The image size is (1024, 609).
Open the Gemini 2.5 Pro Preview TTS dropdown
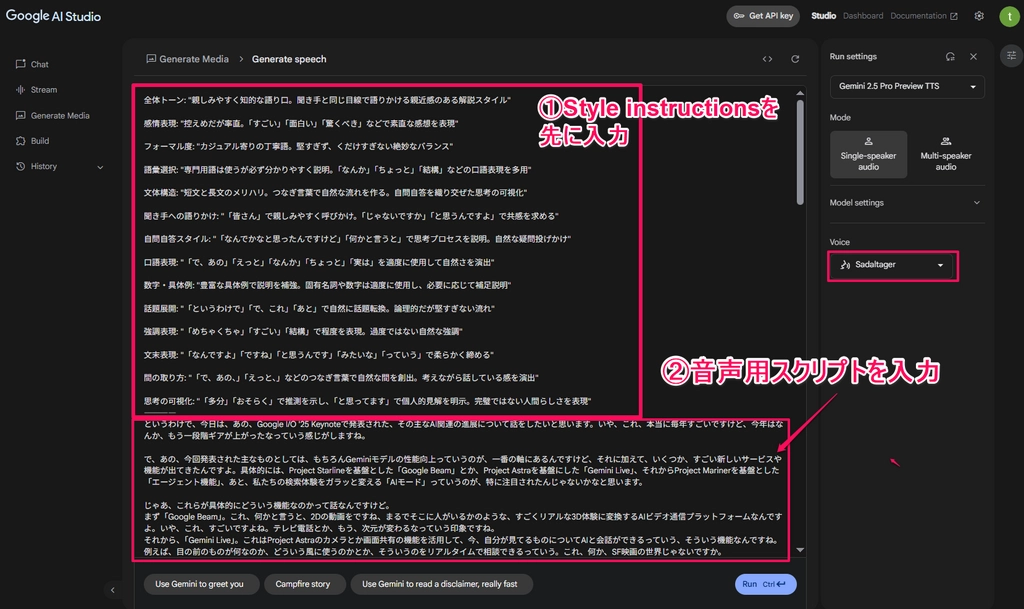pyautogui.click(x=907, y=86)
